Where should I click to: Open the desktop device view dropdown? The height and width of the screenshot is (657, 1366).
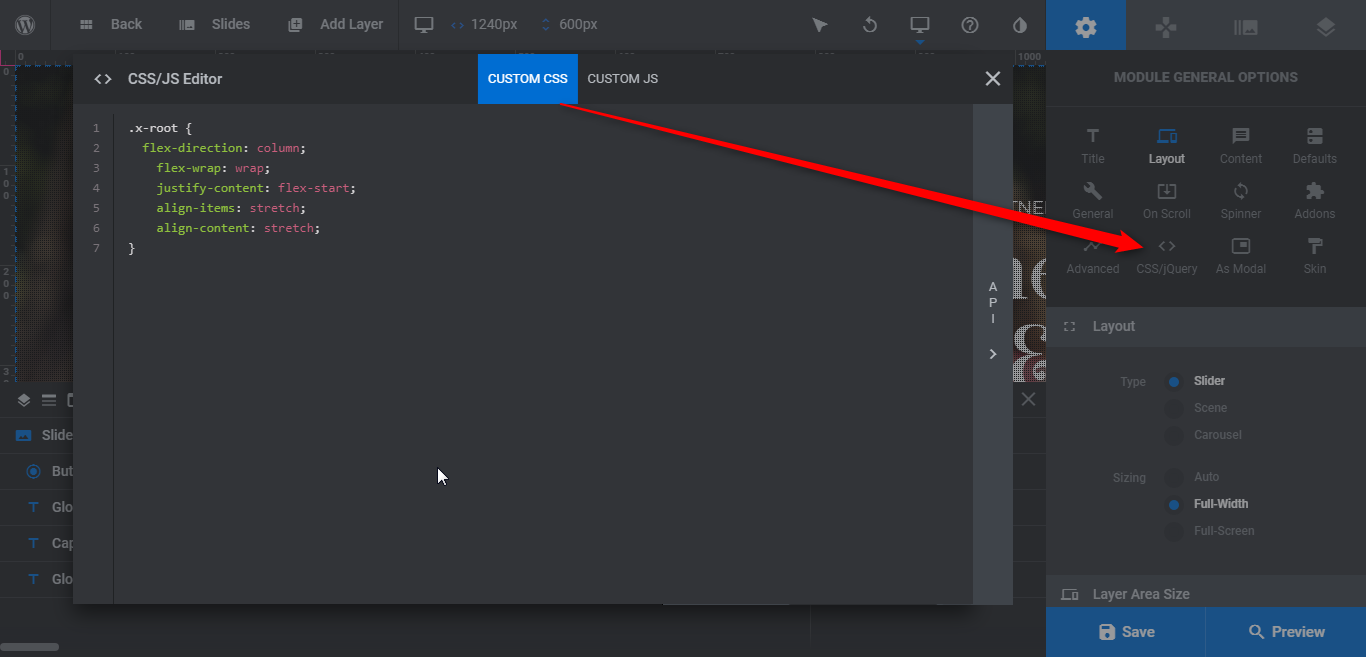920,25
